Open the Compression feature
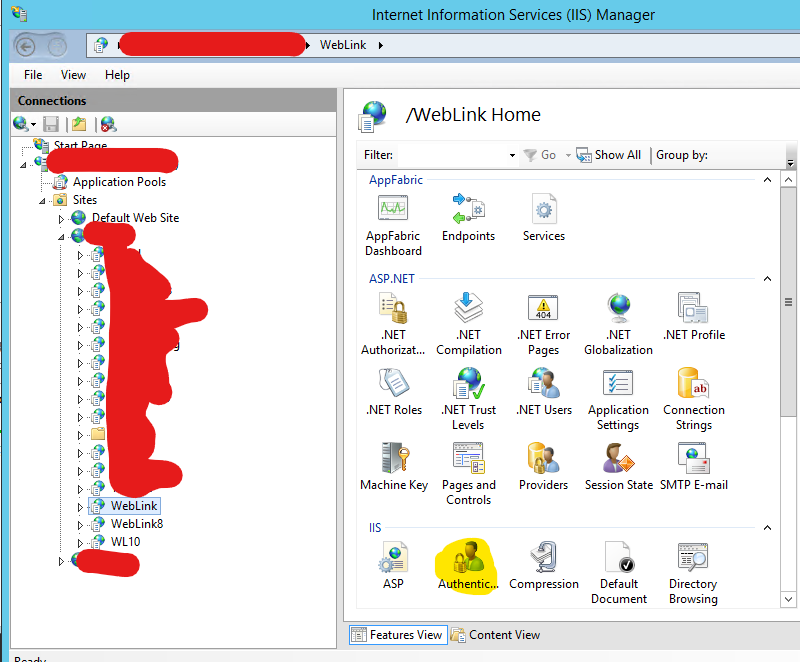 point(544,566)
